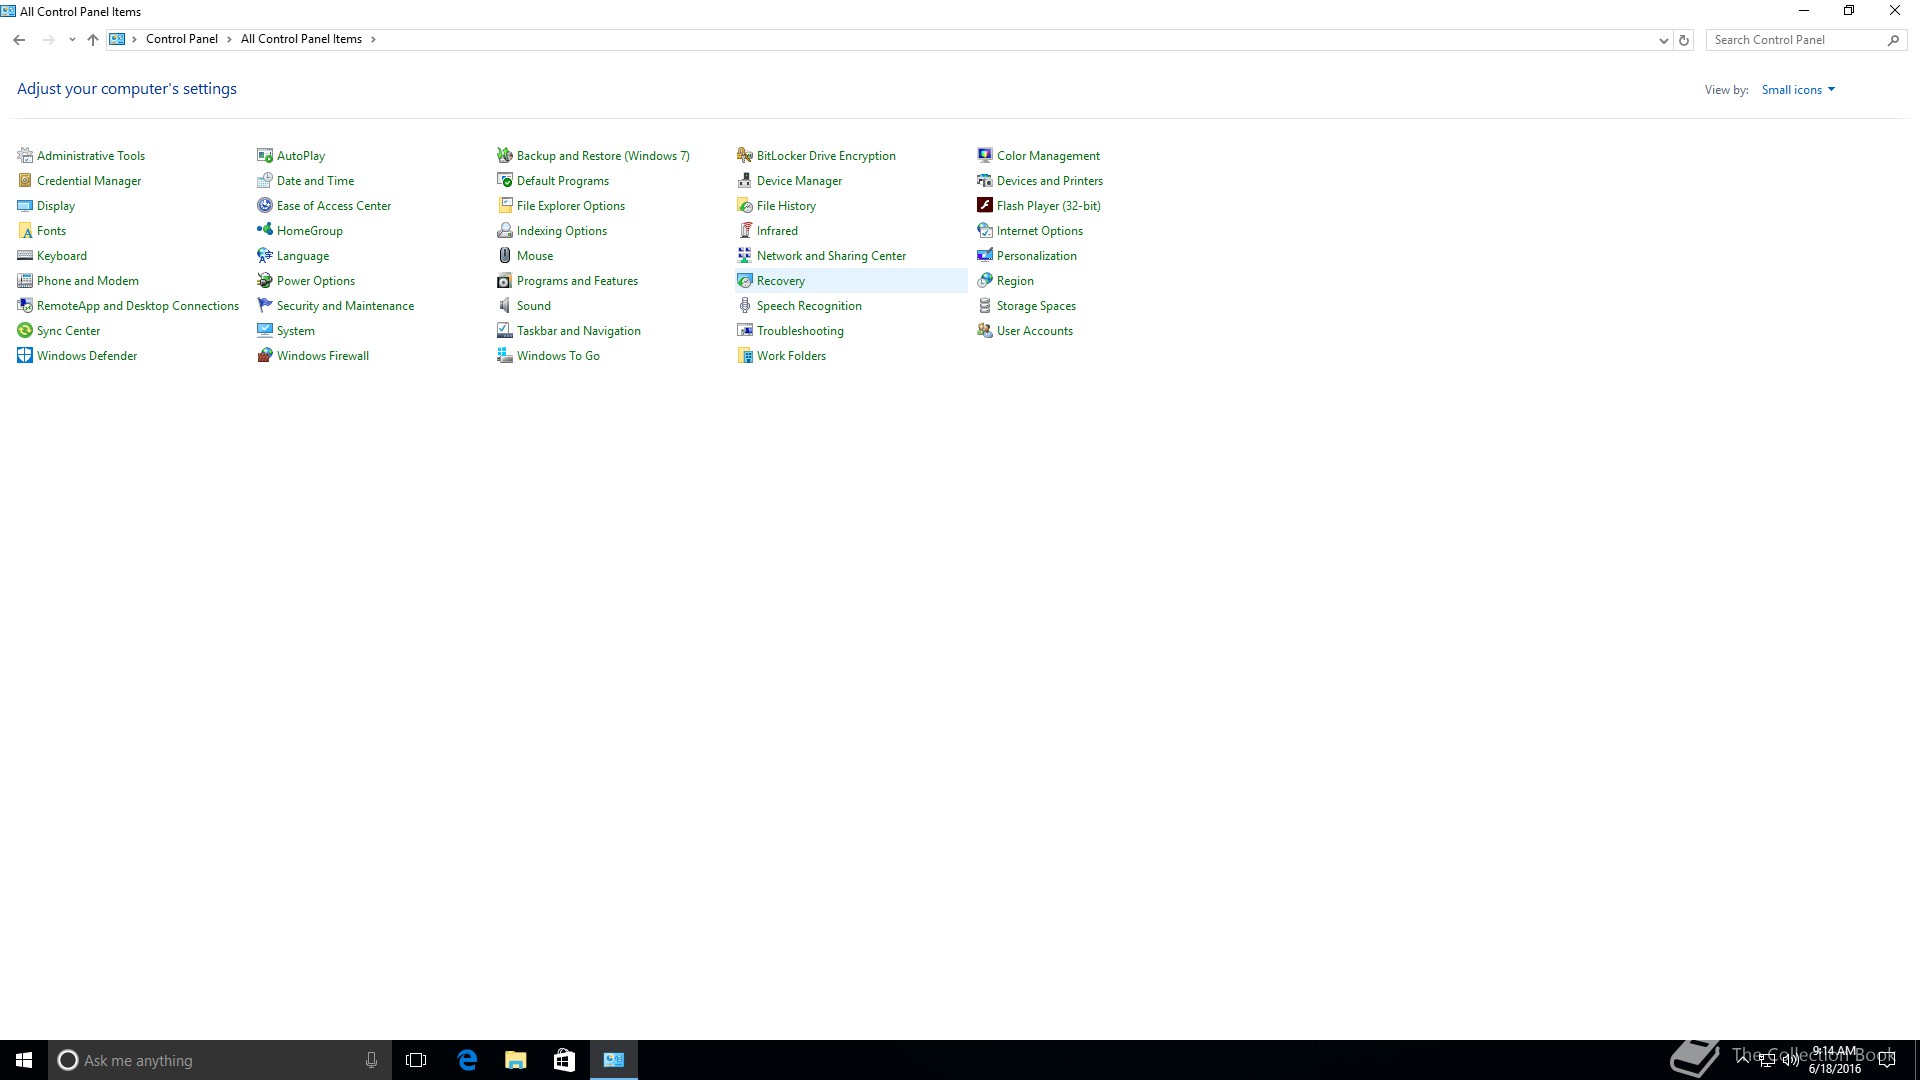Screen dimensions: 1920x1080
Task: Click the Control Panel breadcrumb
Action: tap(182, 39)
